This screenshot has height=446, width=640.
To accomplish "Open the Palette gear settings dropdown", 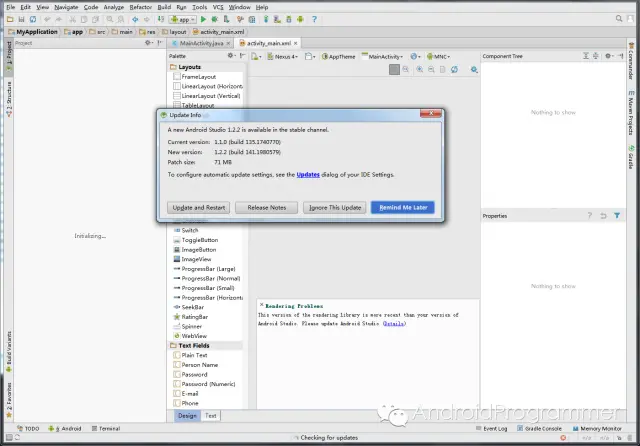I will coord(231,55).
